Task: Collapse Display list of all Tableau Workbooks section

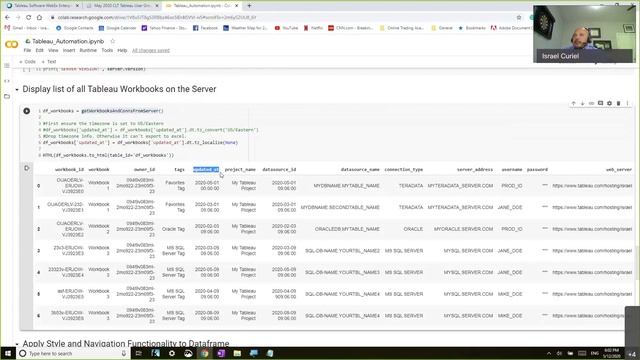Action: tap(17, 89)
